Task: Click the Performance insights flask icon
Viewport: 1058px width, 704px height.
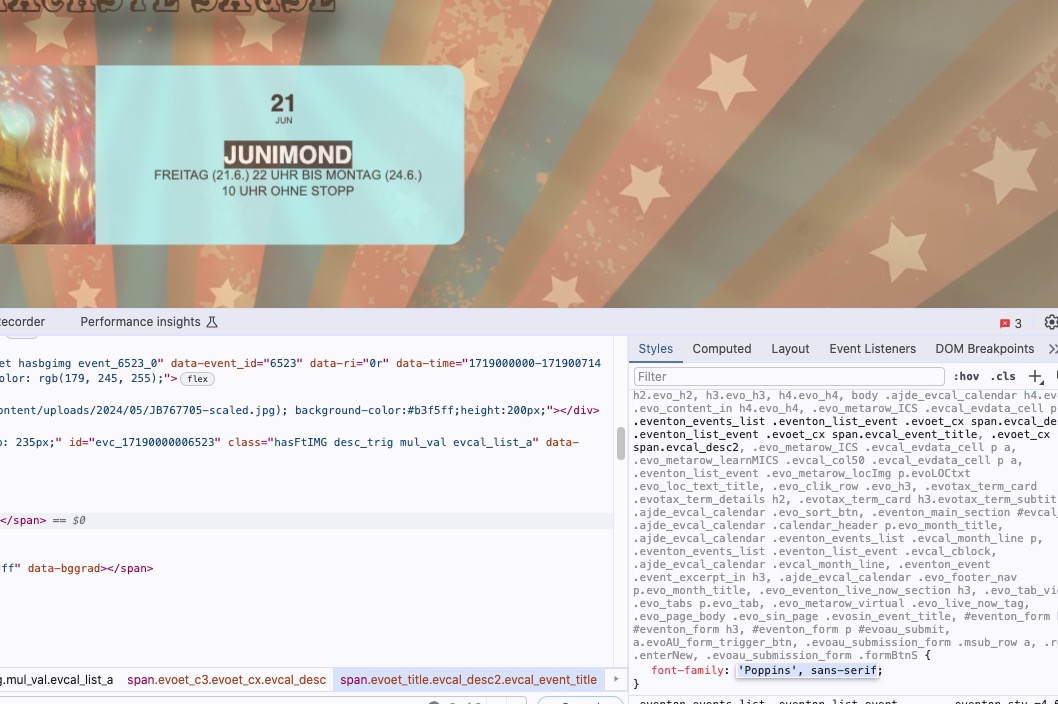Action: coord(212,322)
